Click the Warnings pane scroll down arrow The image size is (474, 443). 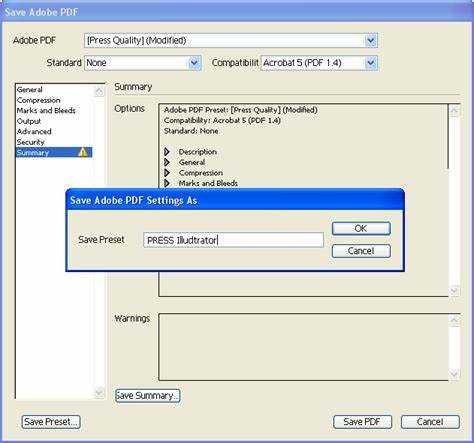454,374
